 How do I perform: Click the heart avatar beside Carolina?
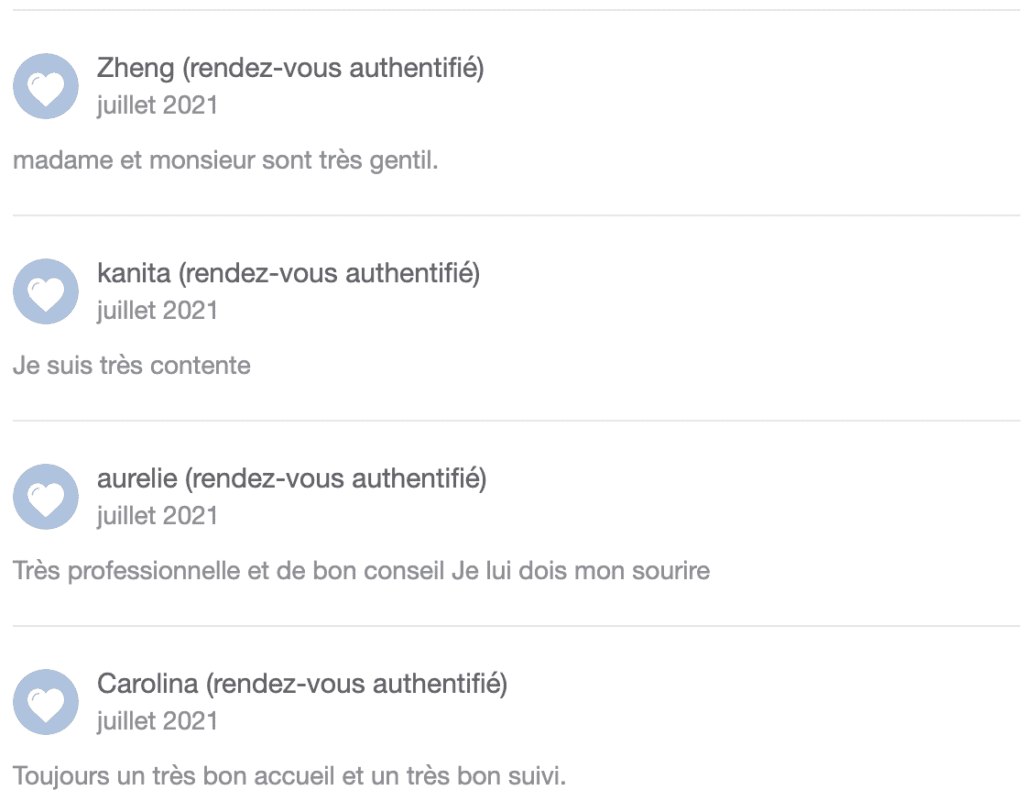click(x=46, y=702)
